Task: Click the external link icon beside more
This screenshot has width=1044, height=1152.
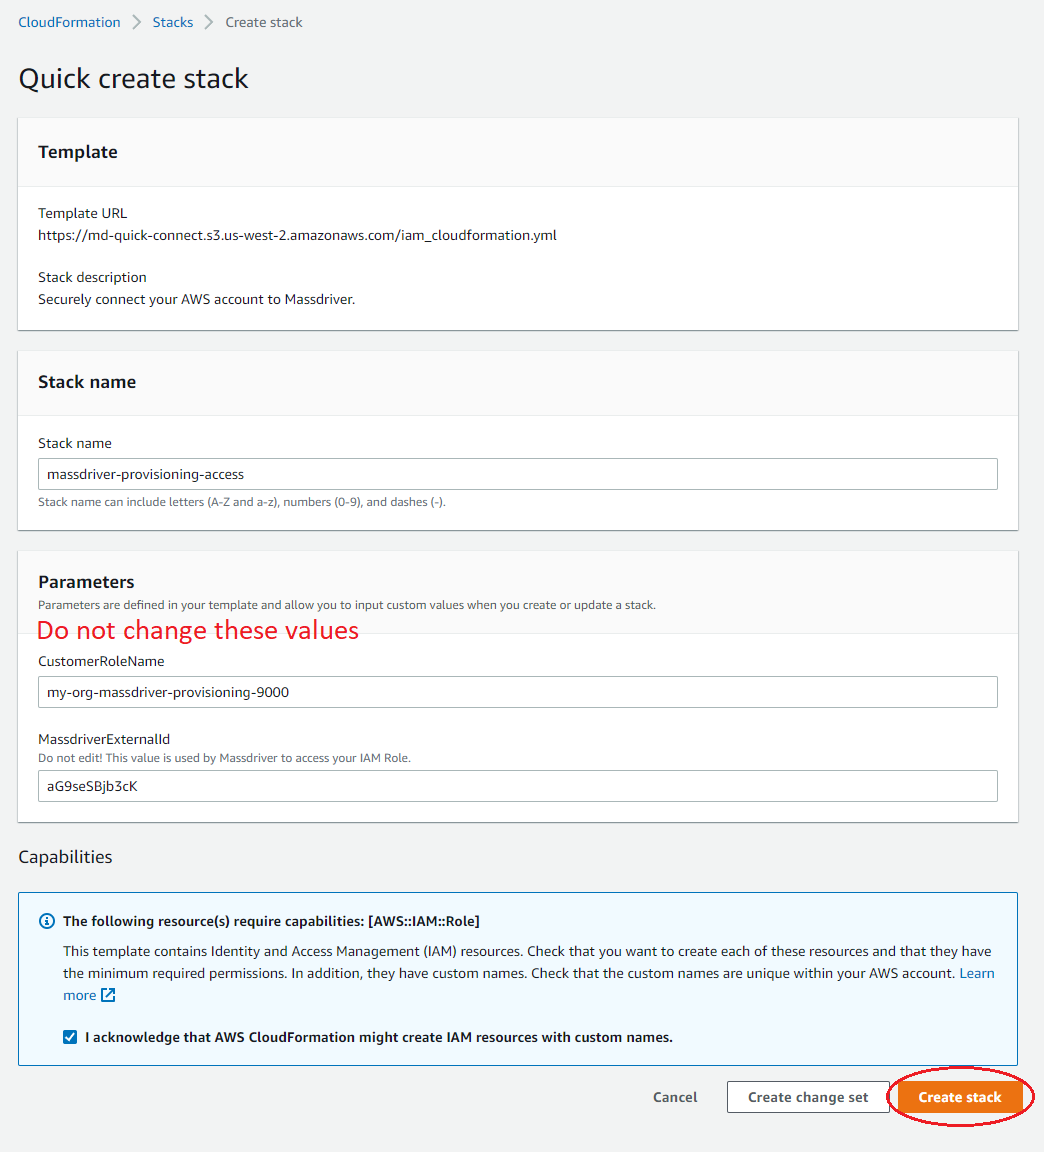Action: click(x=108, y=996)
